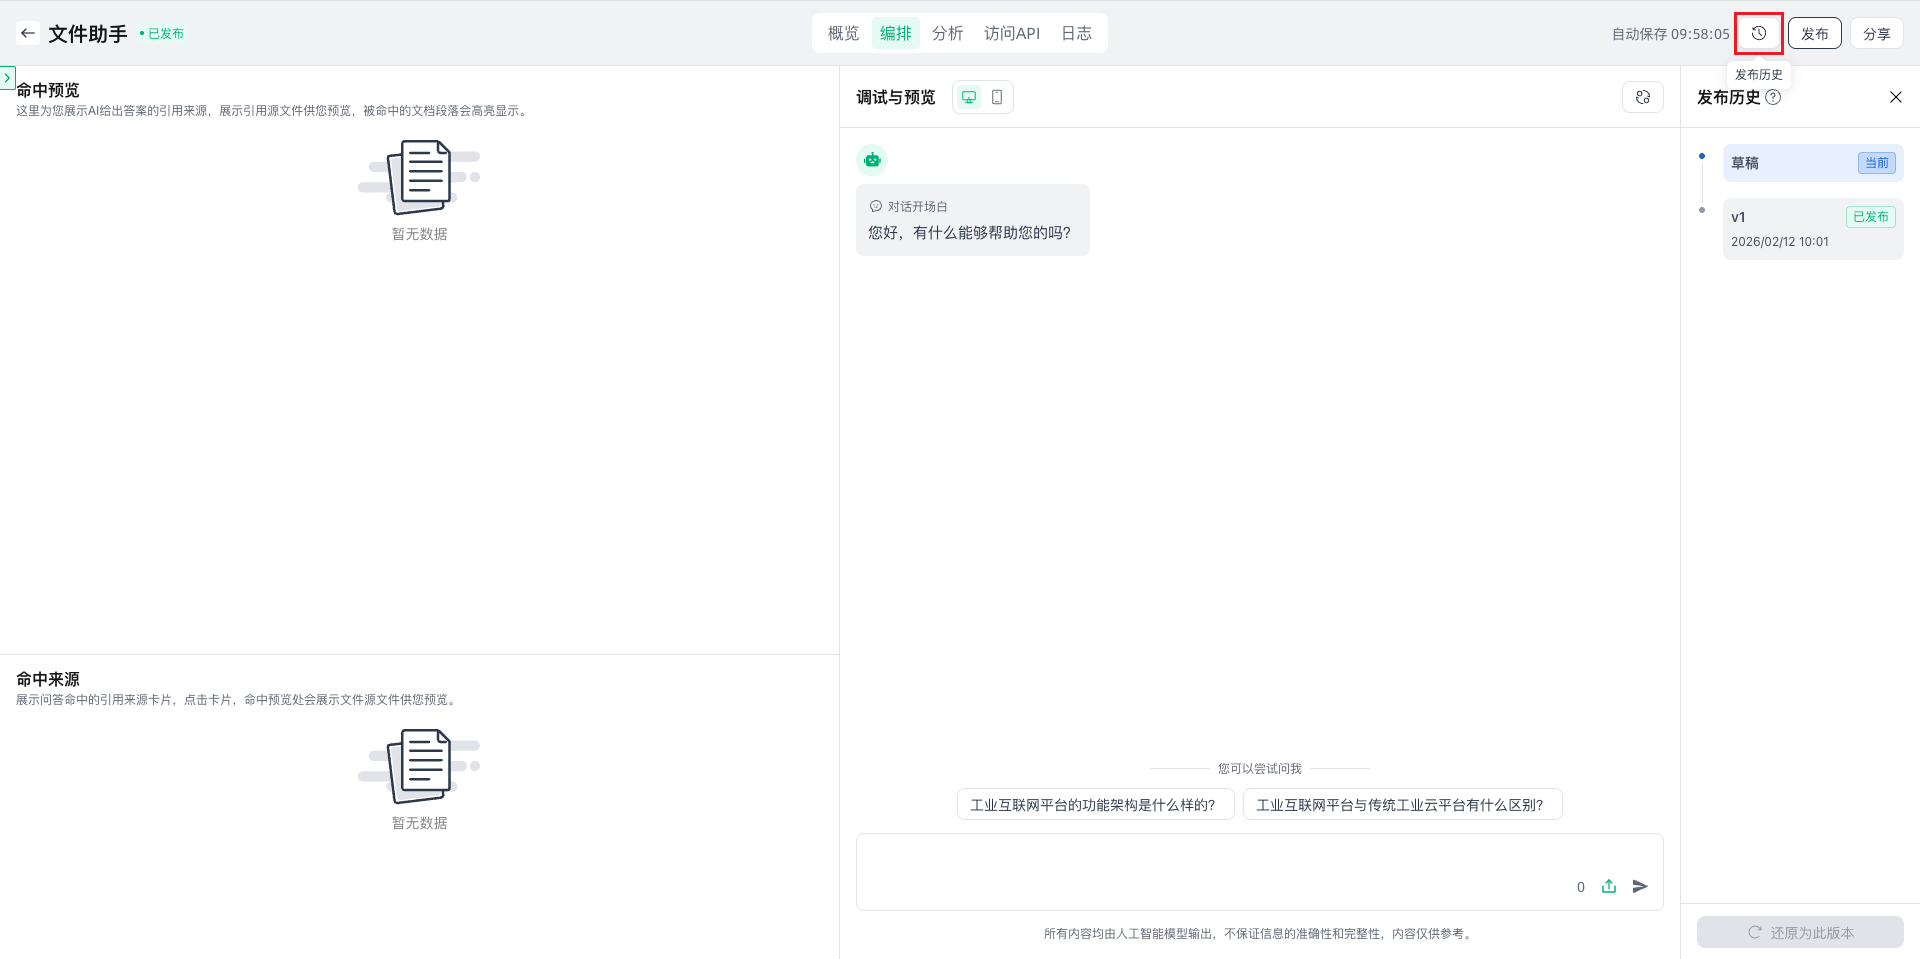This screenshot has height=959, width=1920.
Task: Go to the 分析 tab
Action: (947, 33)
